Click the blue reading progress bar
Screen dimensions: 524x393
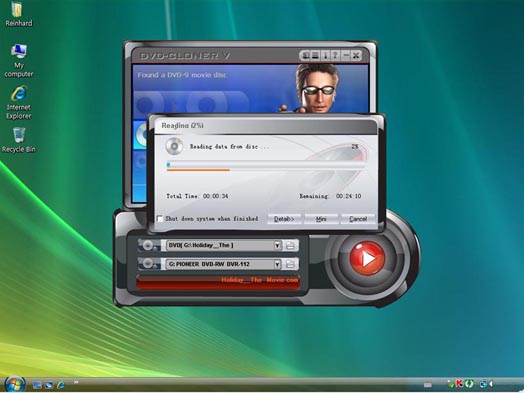coord(266,164)
